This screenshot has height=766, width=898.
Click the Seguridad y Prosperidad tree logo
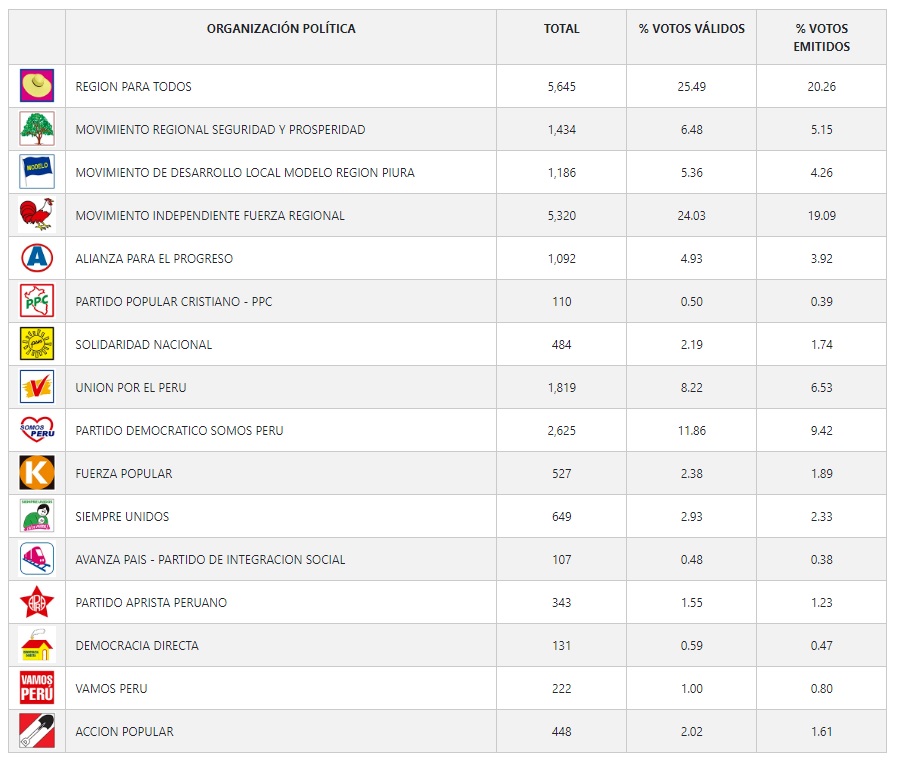tap(37, 129)
